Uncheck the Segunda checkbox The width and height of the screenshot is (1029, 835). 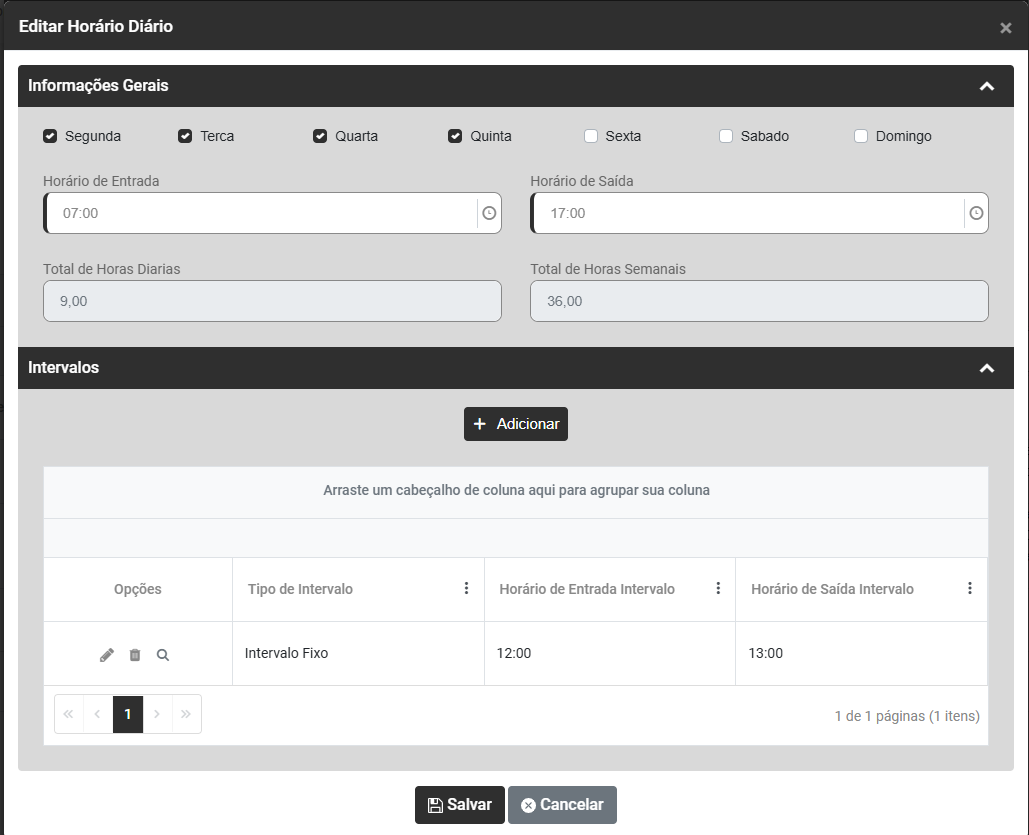[x=50, y=136]
